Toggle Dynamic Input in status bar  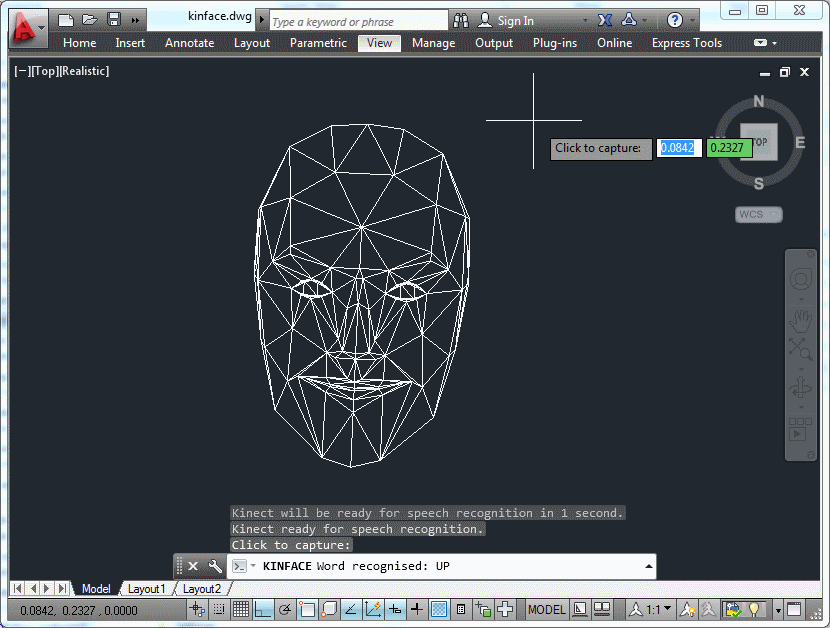(396, 609)
